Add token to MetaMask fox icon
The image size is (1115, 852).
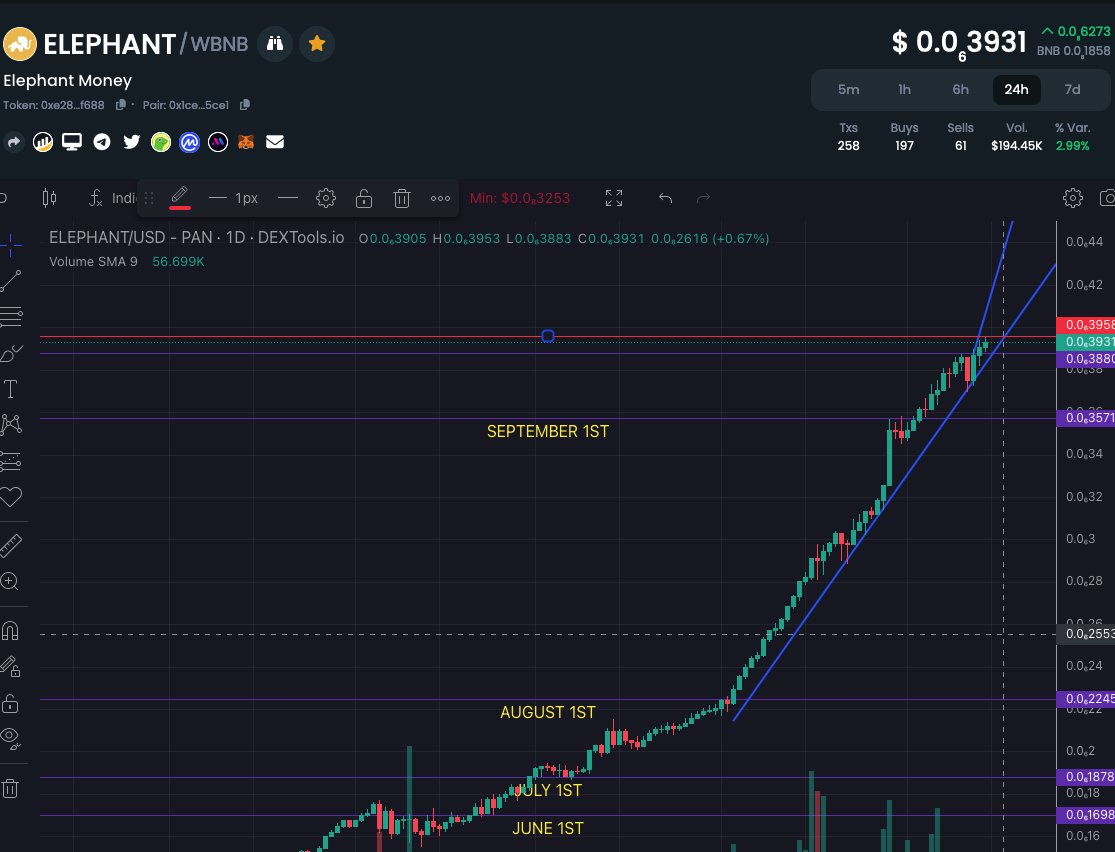(x=245, y=142)
